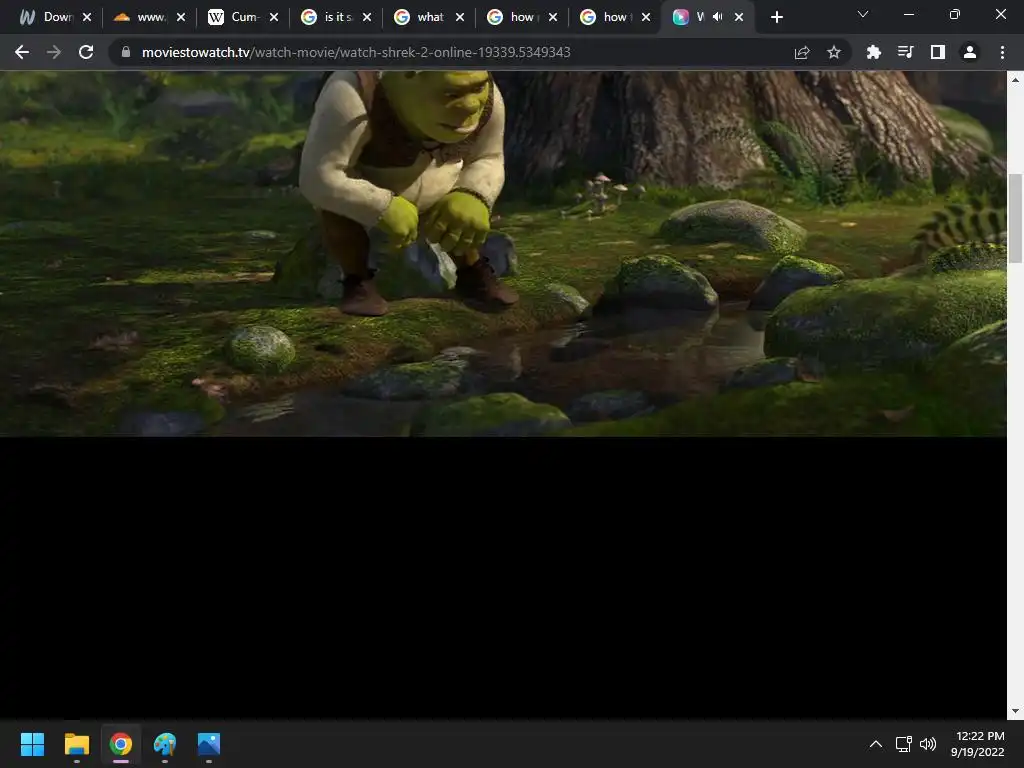This screenshot has height=768, width=1024.
Task: Open the Windows Start menu
Action: [32, 744]
